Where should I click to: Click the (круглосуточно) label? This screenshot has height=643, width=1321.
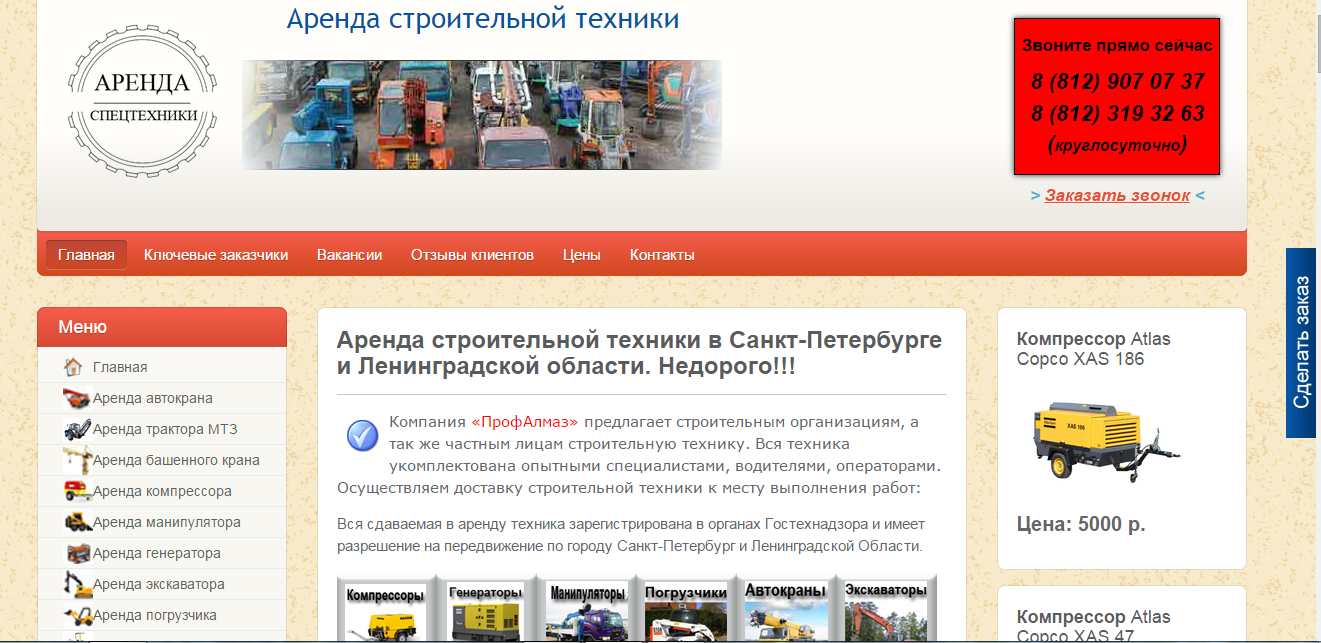(1117, 145)
